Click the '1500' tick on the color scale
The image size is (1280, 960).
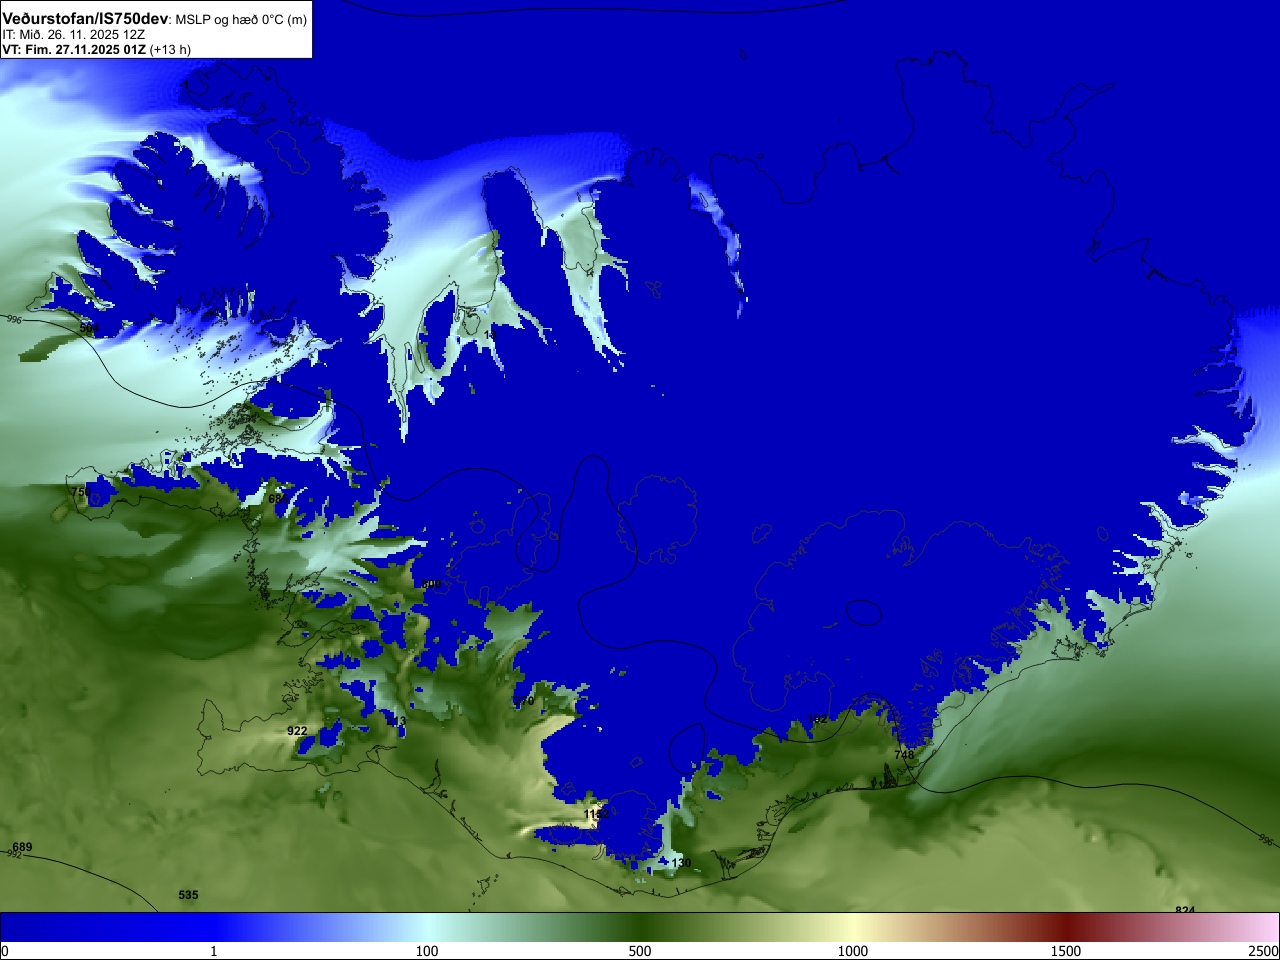tap(1066, 951)
